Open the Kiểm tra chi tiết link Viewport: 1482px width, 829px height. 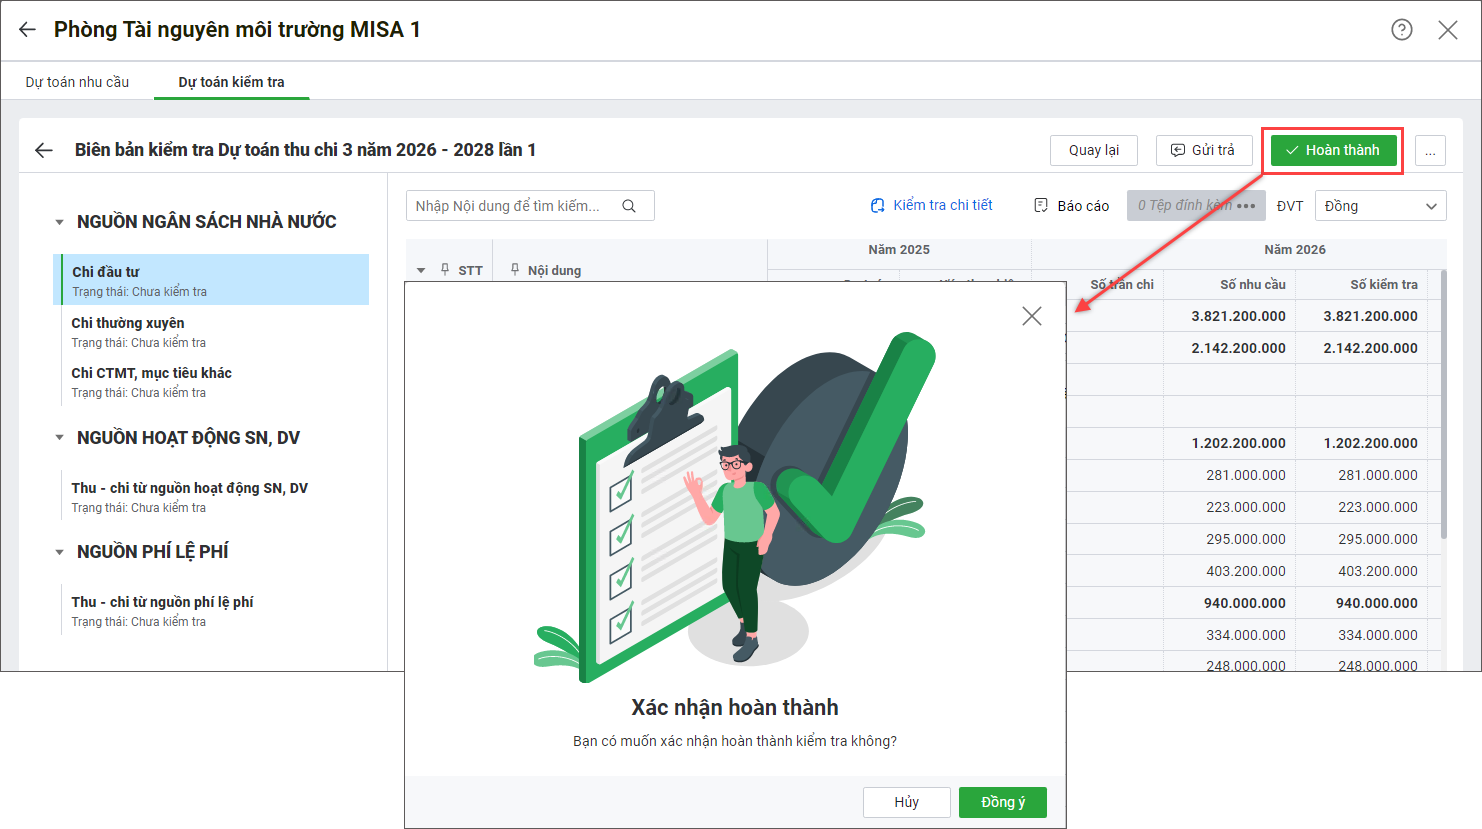pos(931,205)
